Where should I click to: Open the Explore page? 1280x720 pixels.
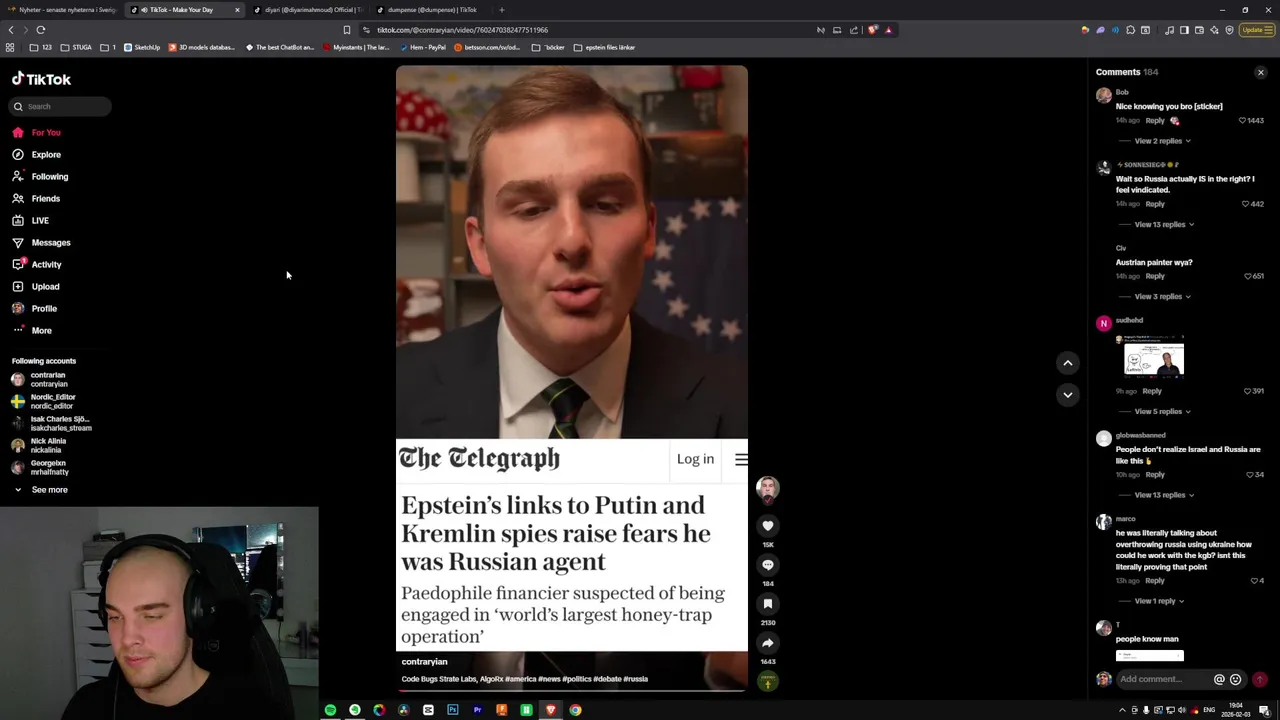pyautogui.click(x=37, y=154)
